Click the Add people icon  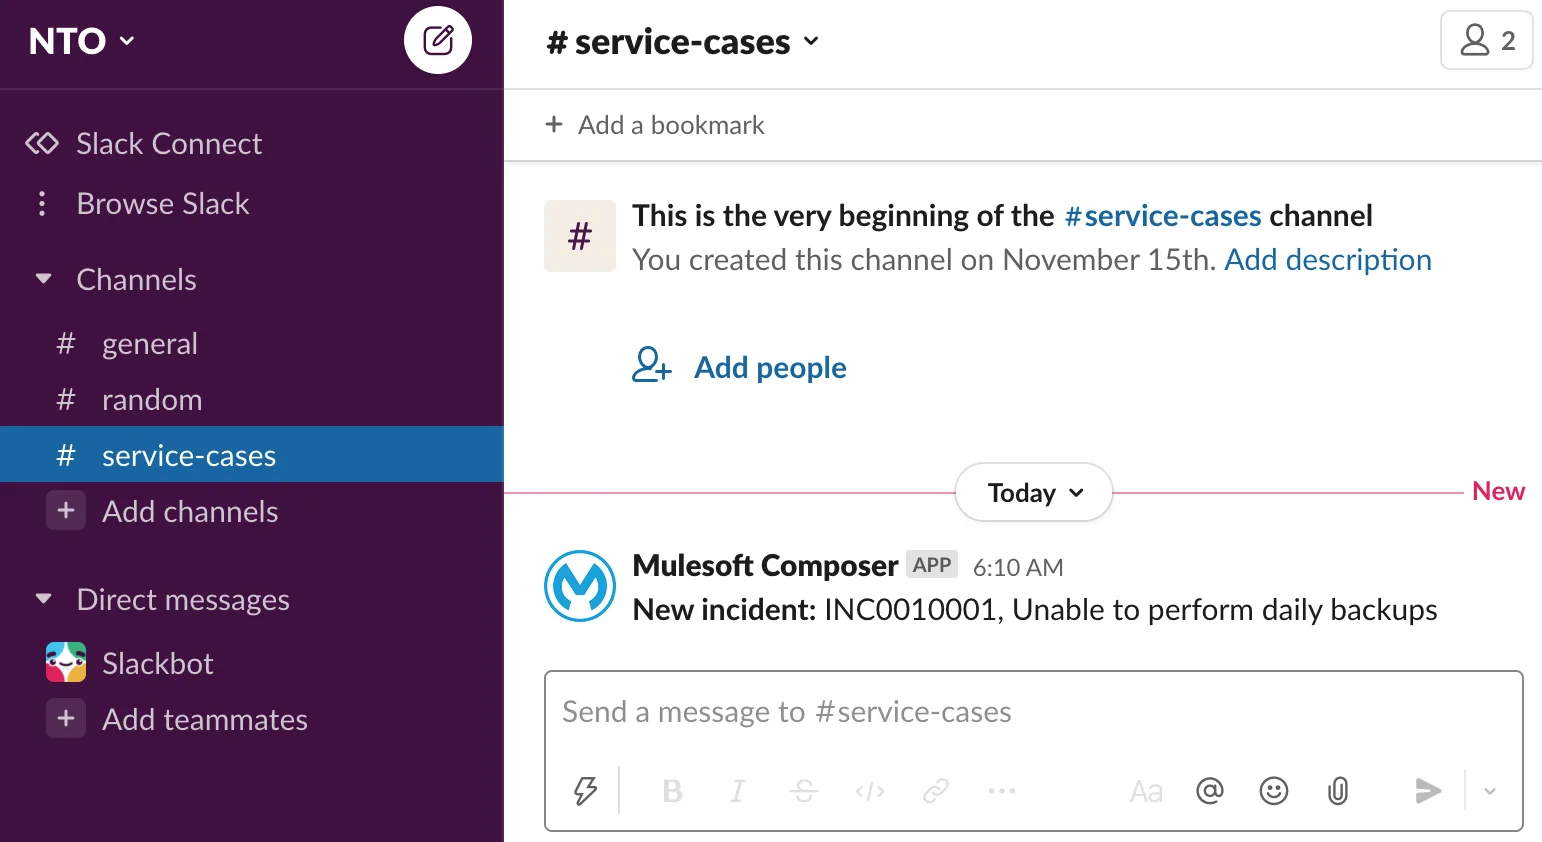click(x=651, y=365)
